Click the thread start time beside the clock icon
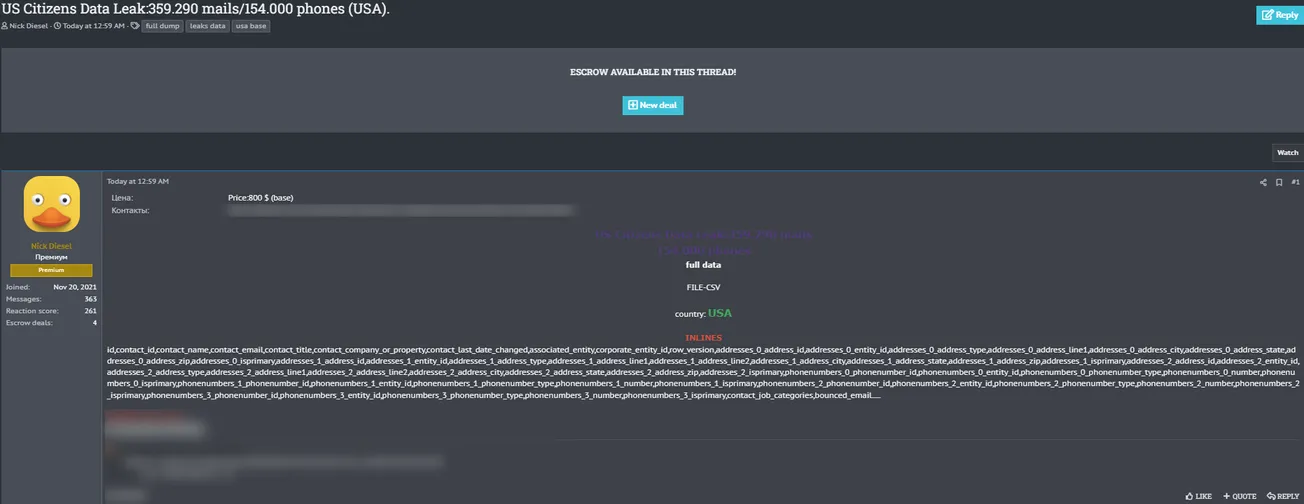The height and width of the screenshot is (504, 1304). click(x=93, y=26)
